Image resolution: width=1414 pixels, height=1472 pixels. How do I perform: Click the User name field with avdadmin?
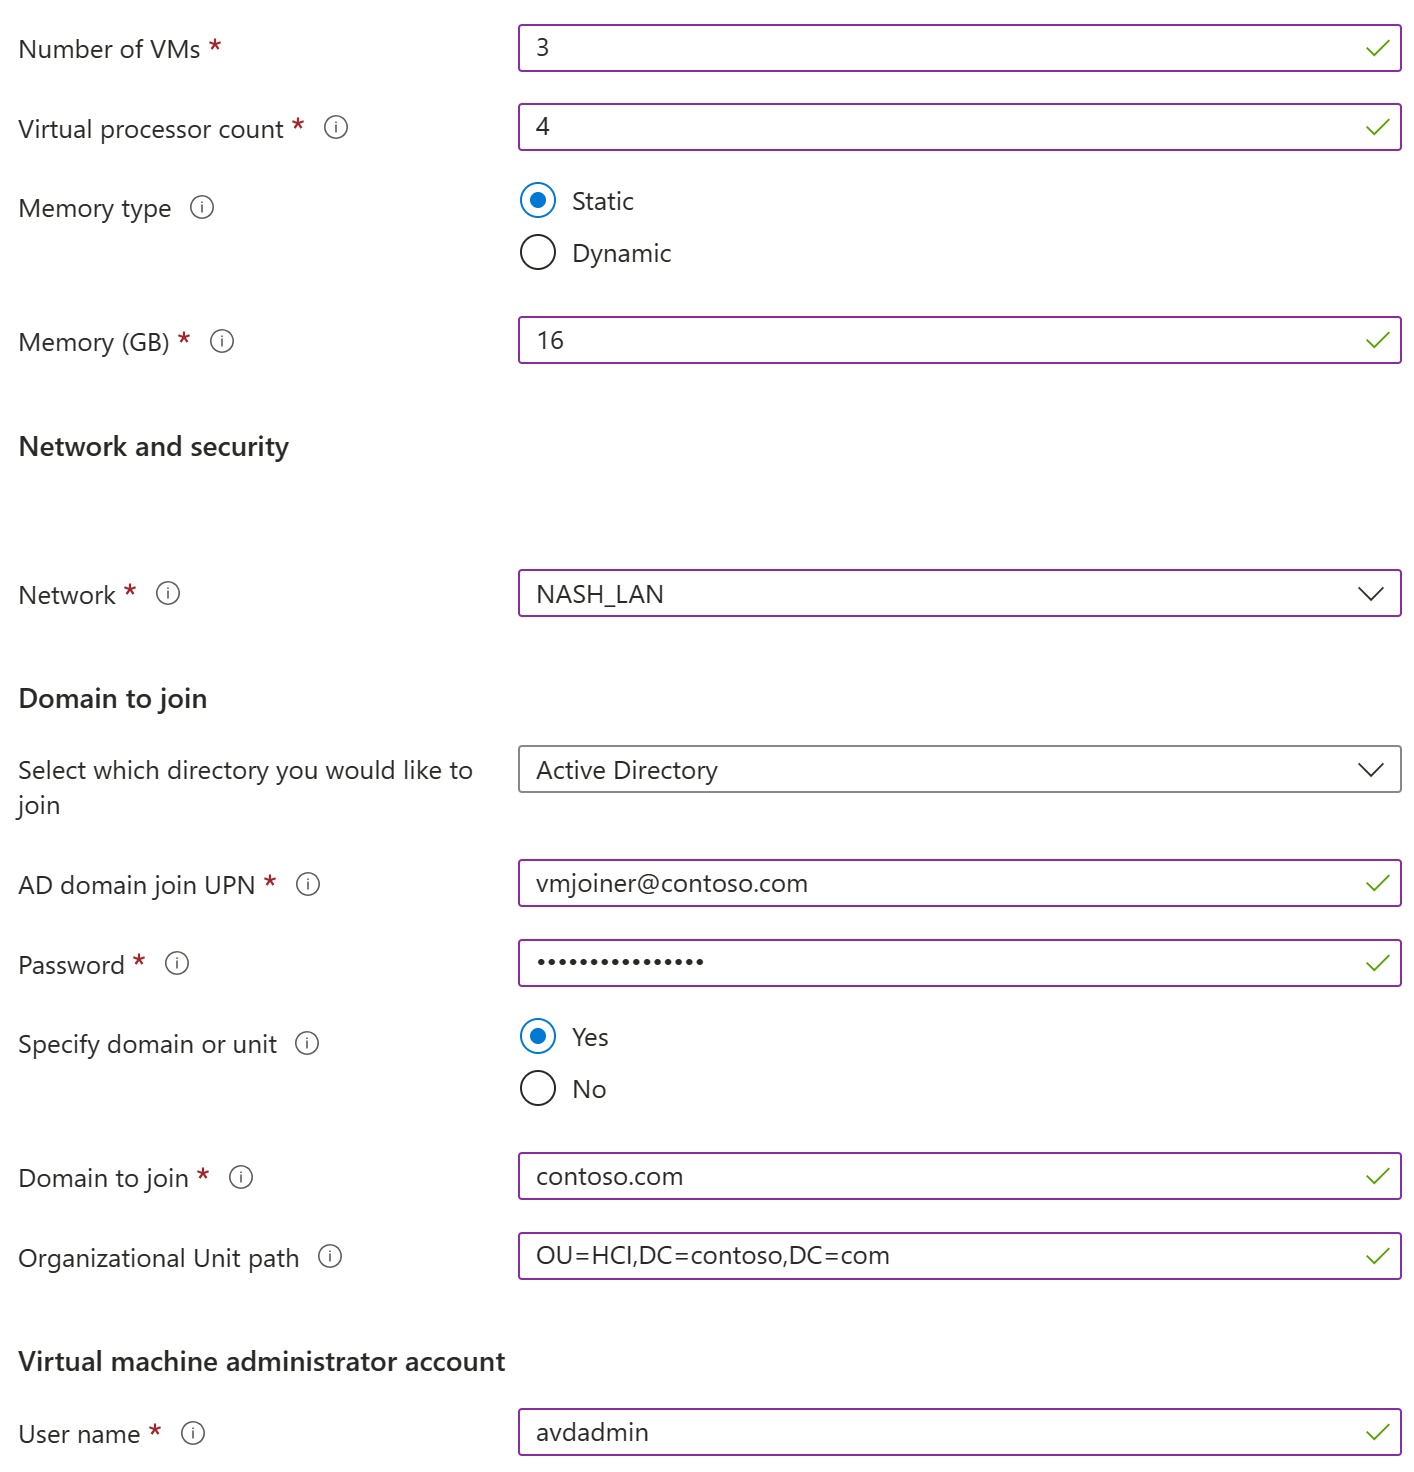(960, 1432)
